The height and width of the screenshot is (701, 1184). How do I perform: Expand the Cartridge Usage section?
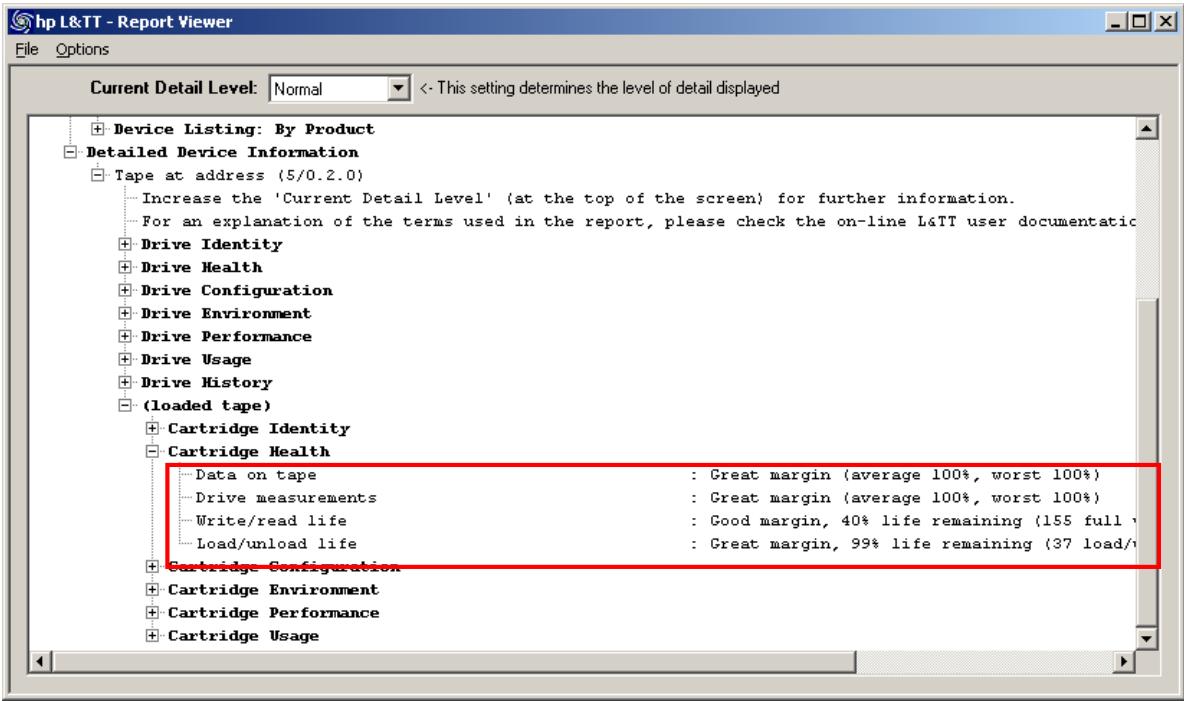coord(152,635)
